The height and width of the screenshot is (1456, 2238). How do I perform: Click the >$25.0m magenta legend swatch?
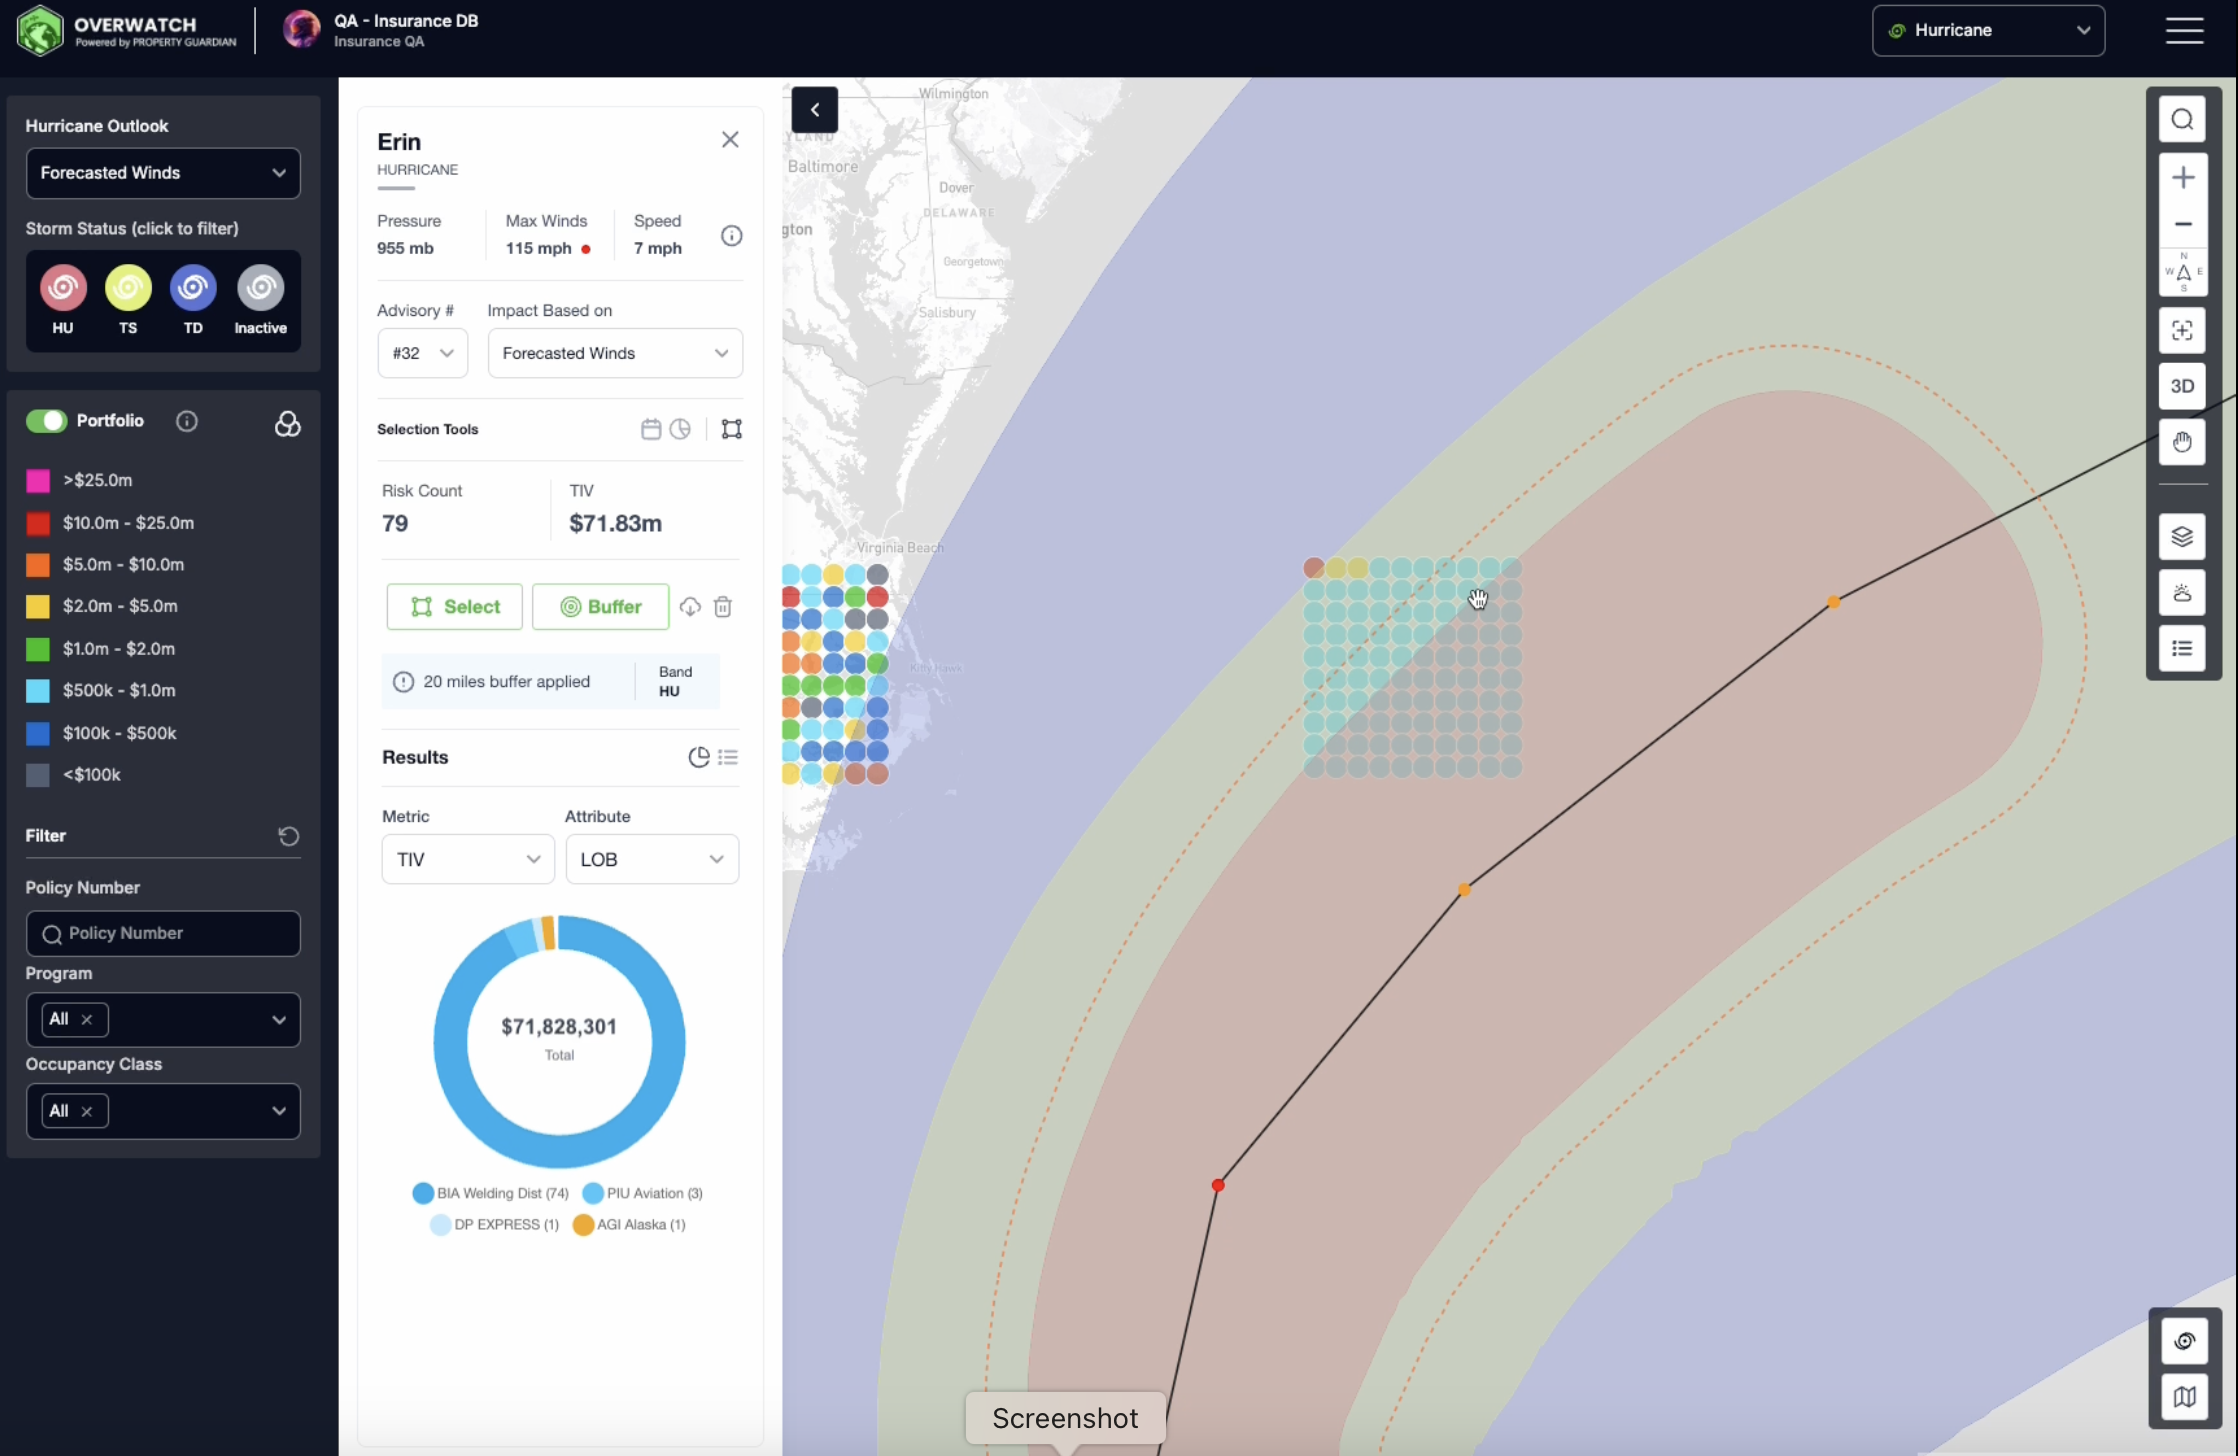tap(38, 481)
